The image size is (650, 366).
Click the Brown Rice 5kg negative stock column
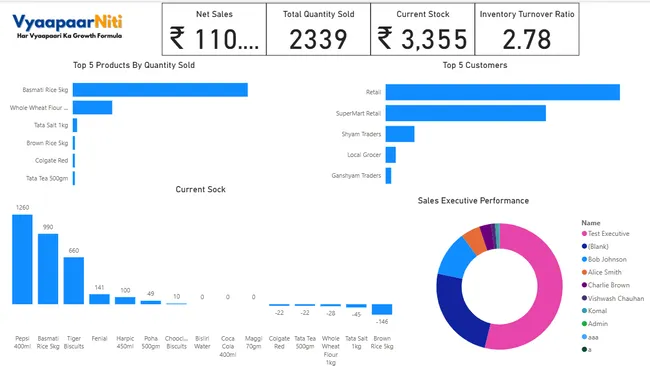382,309
